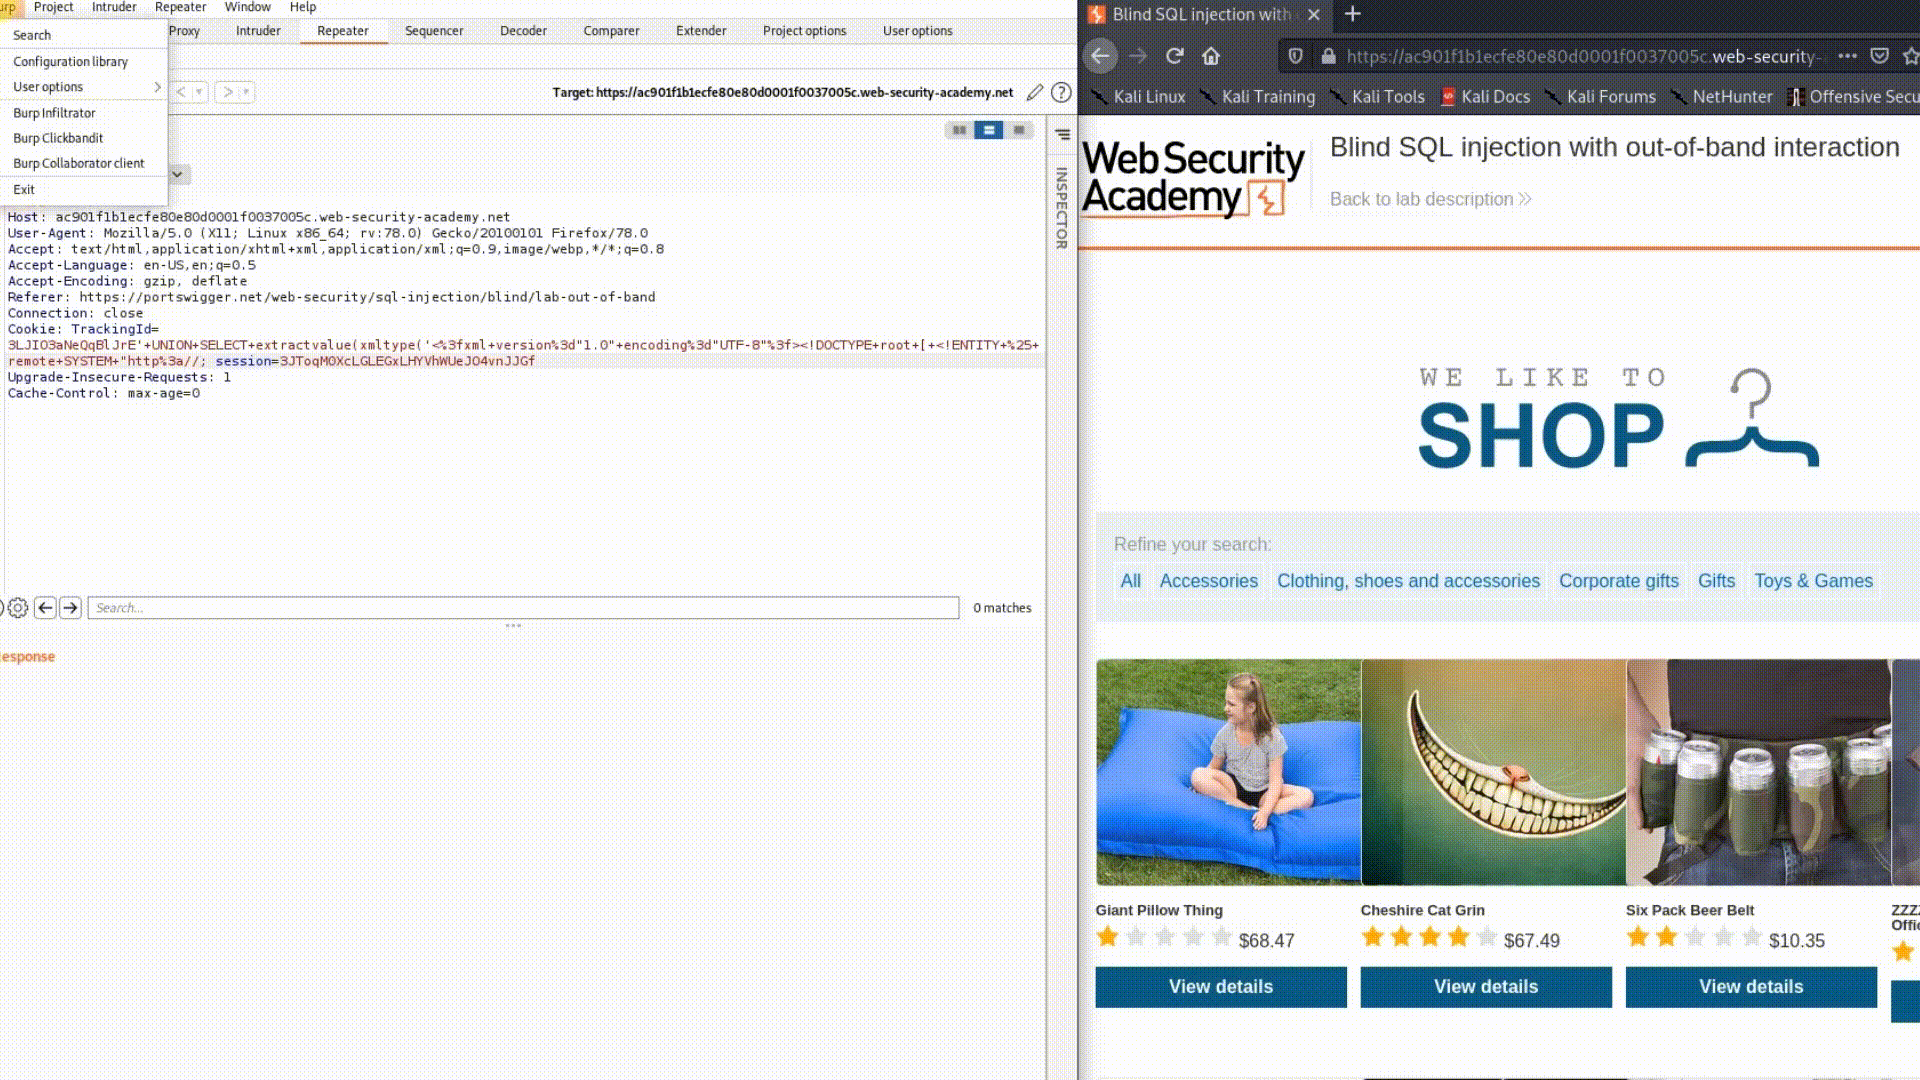
Task: Open the Project menu
Action: [x=53, y=7]
